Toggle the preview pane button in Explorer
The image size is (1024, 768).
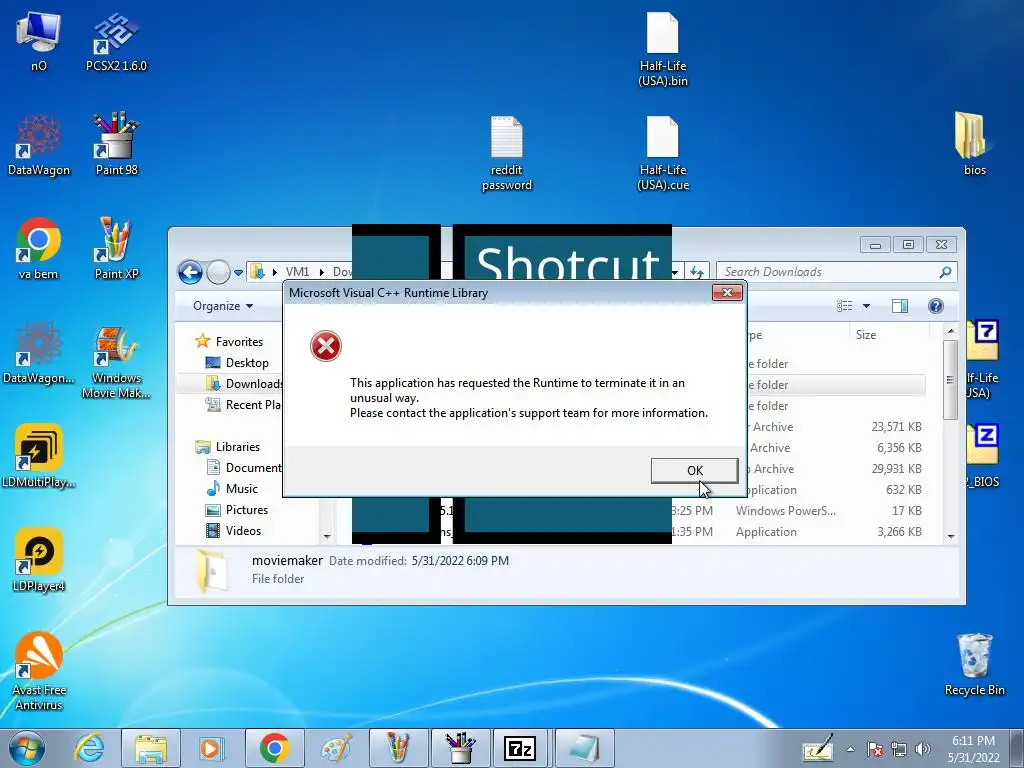pyautogui.click(x=900, y=306)
